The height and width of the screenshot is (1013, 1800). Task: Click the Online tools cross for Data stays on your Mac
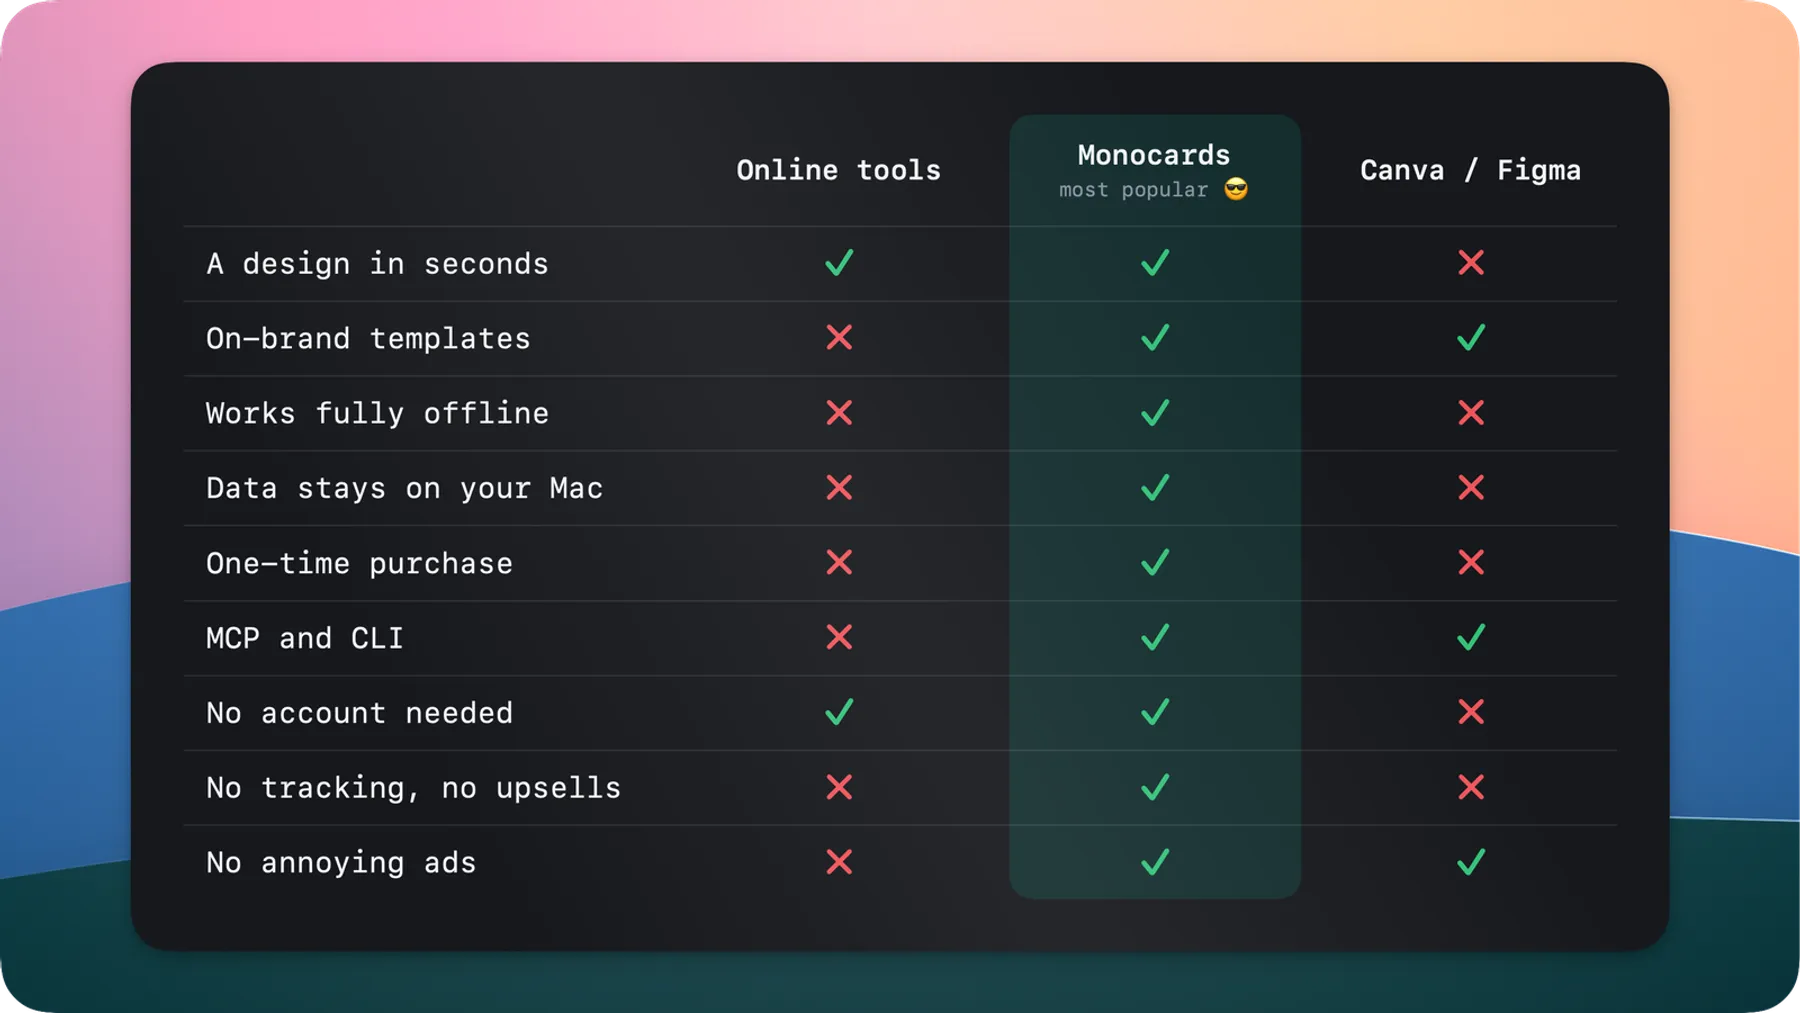[839, 488]
